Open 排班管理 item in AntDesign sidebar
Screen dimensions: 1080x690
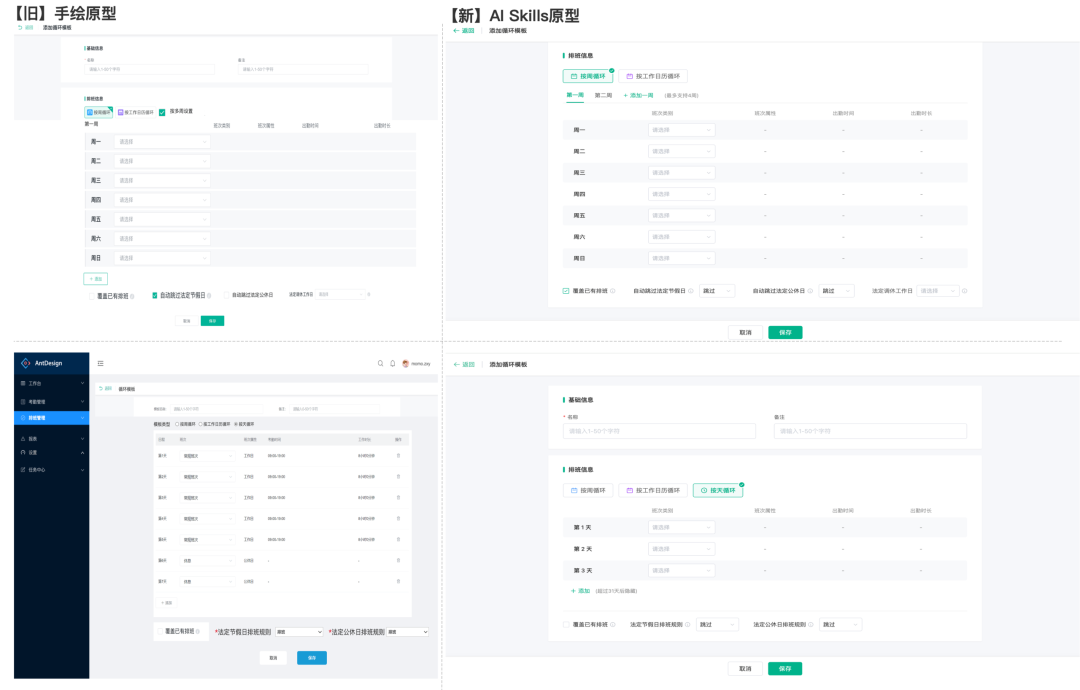(51, 417)
